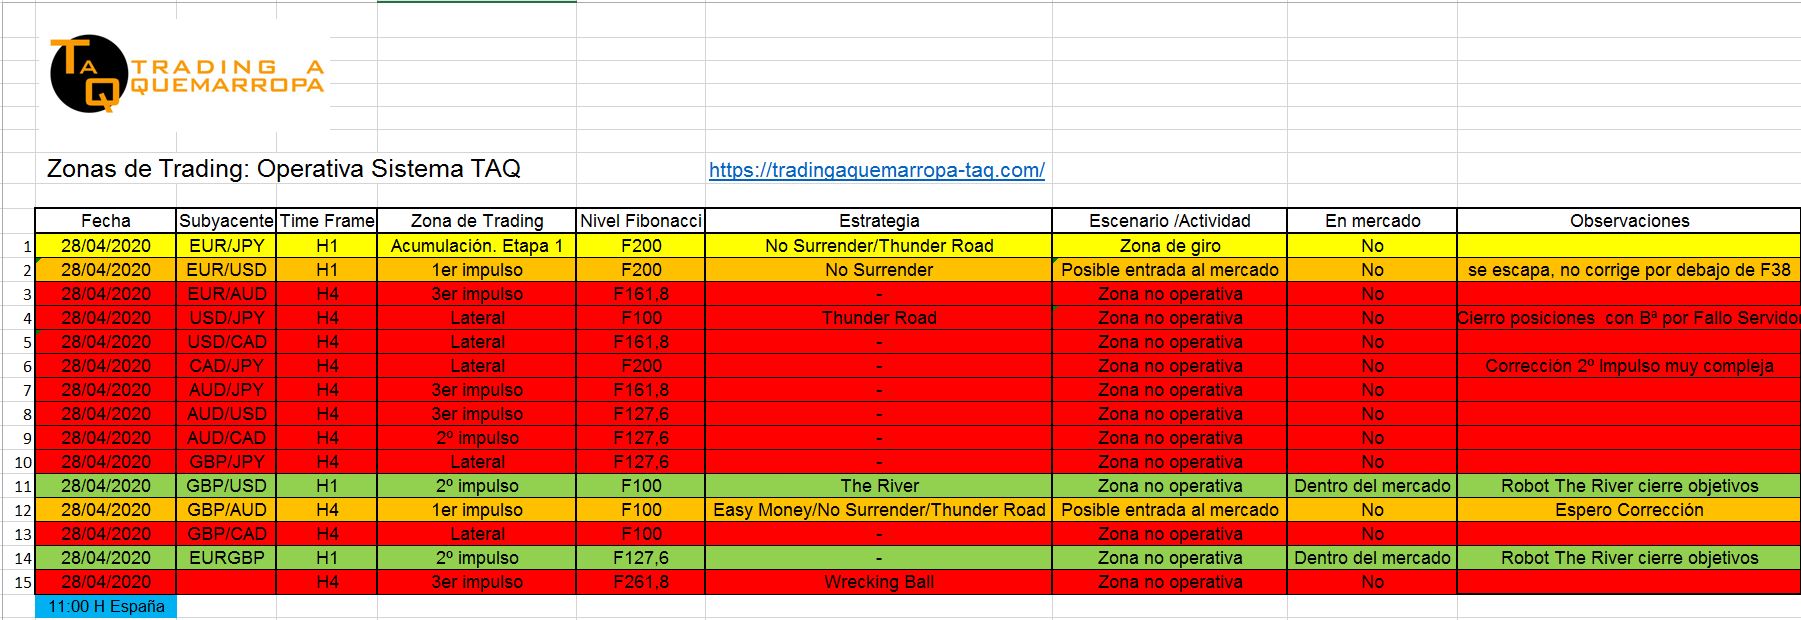Select the F261,8 Fibonacci cell
Image resolution: width=1801 pixels, height=620 pixels.
pyautogui.click(x=641, y=582)
